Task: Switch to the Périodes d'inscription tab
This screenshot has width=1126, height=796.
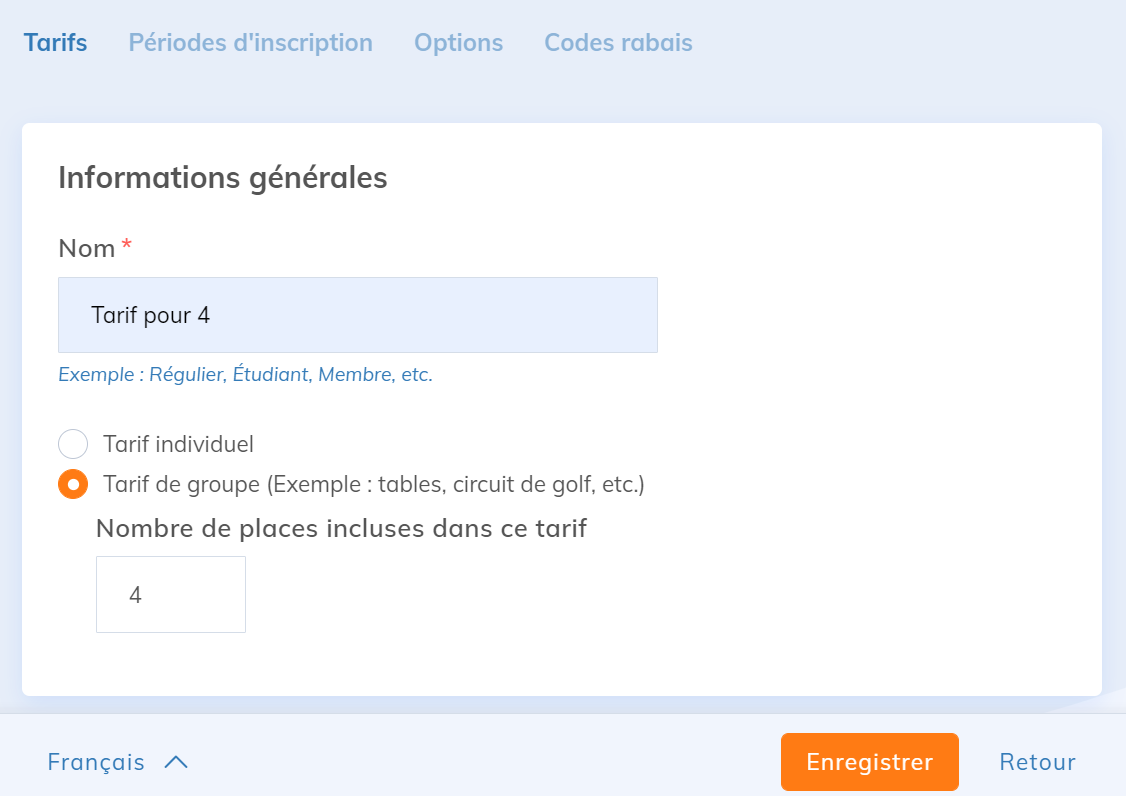Action: tap(250, 43)
